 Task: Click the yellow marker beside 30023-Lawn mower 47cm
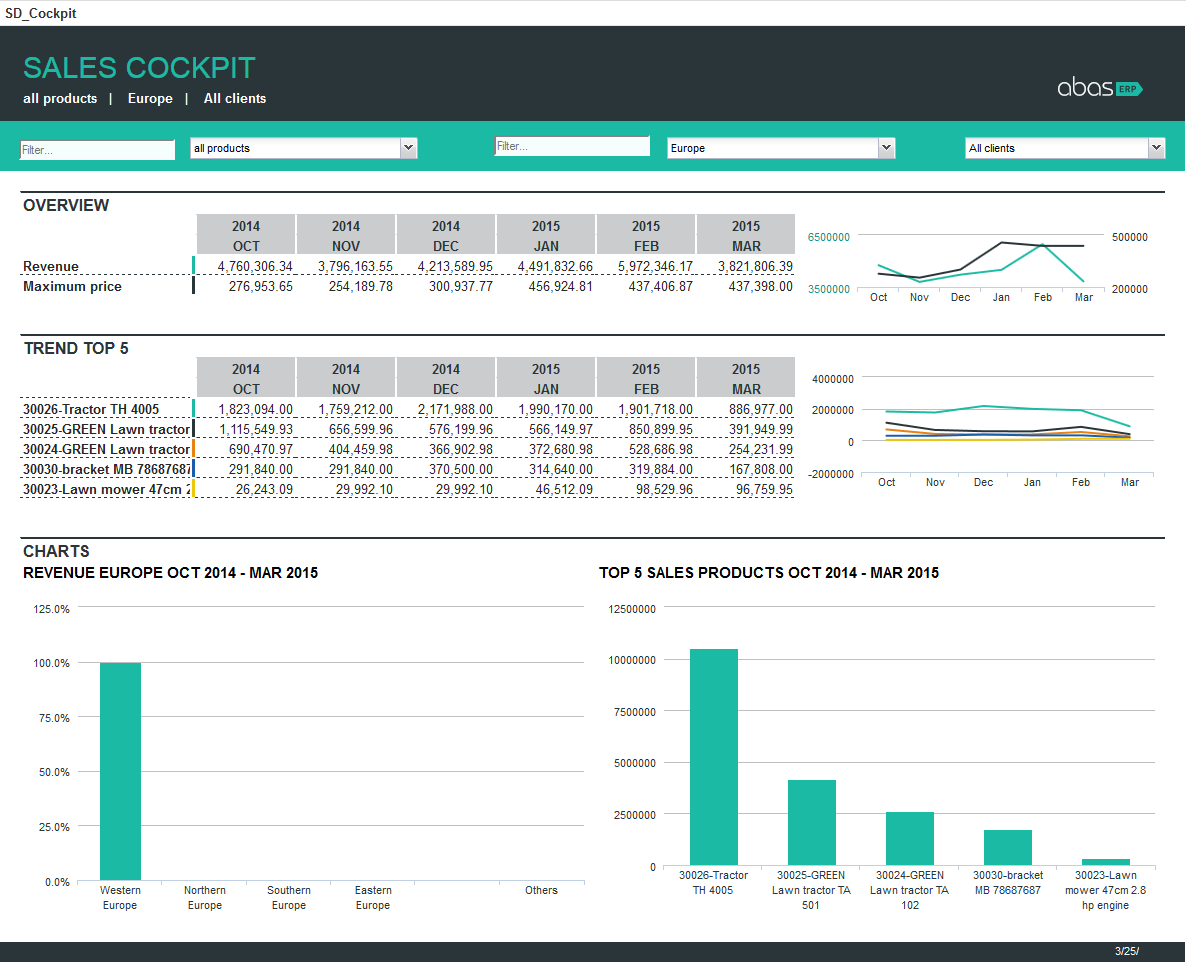192,489
